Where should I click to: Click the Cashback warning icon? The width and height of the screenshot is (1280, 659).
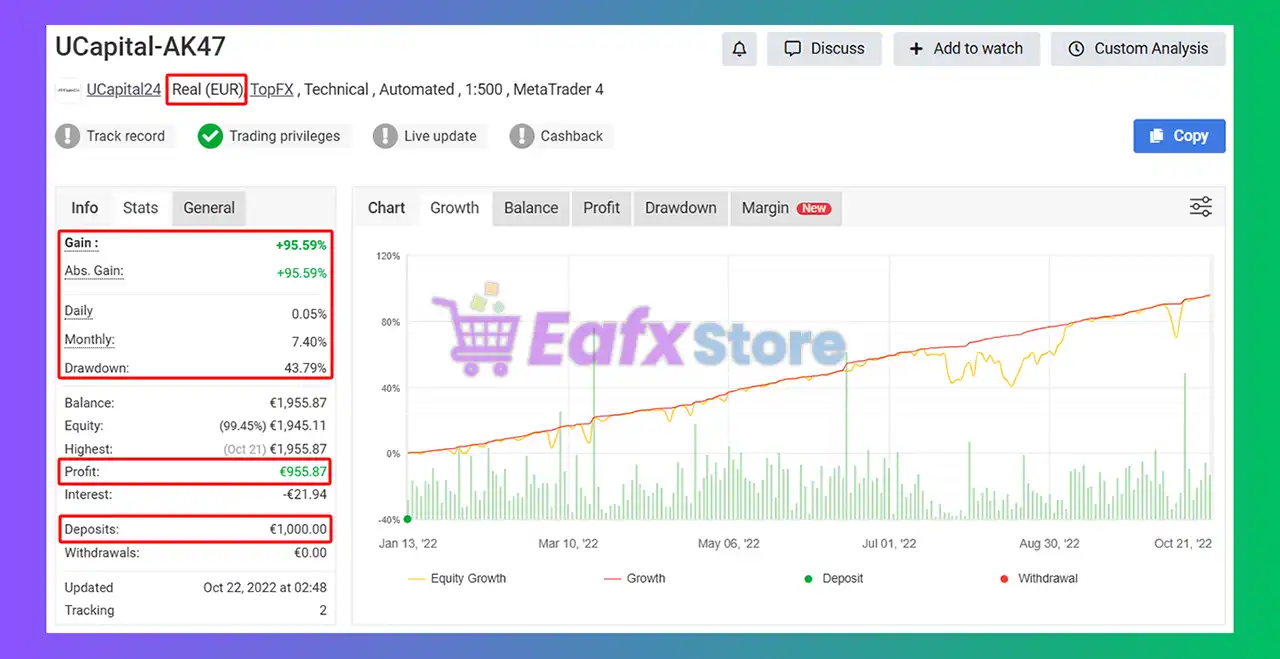pos(522,136)
